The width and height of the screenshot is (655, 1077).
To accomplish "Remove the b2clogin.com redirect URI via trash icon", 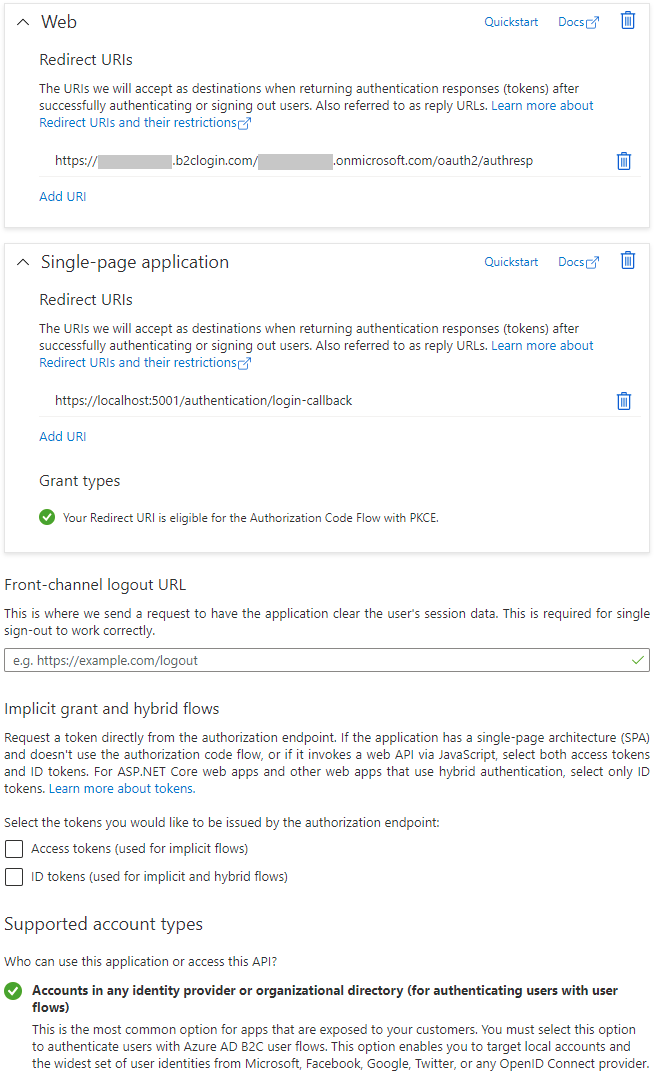I will coord(623,161).
